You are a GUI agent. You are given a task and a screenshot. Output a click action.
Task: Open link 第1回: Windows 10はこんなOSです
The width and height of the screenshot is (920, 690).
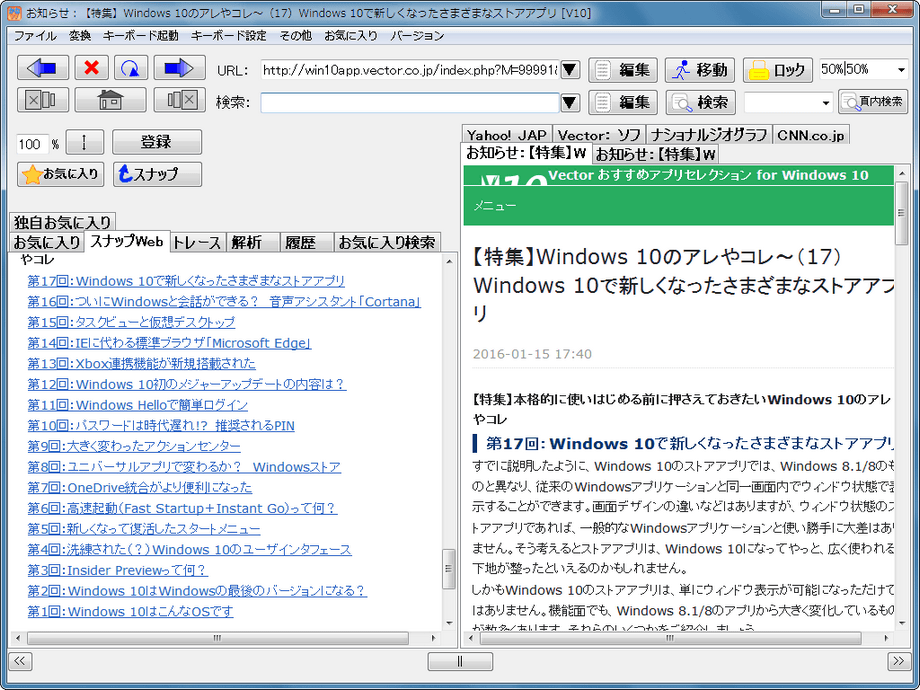130,611
